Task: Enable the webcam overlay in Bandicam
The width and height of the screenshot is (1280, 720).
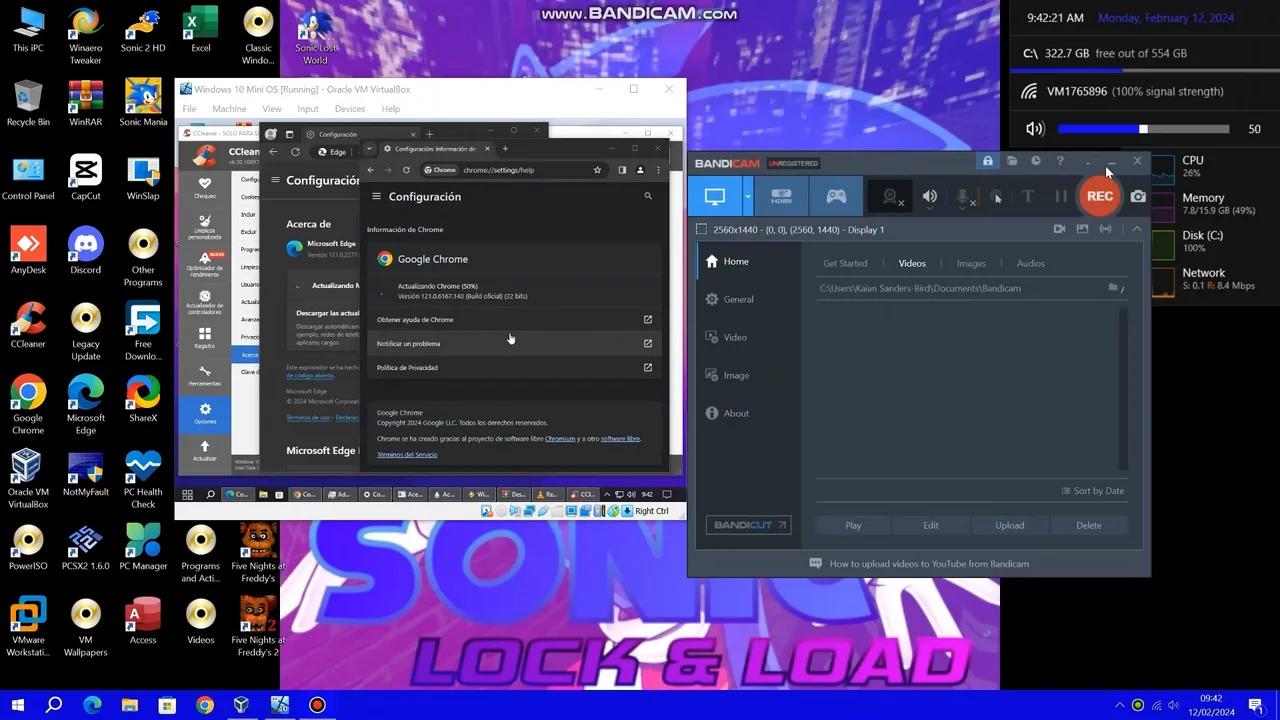Action: pyautogui.click(x=888, y=196)
